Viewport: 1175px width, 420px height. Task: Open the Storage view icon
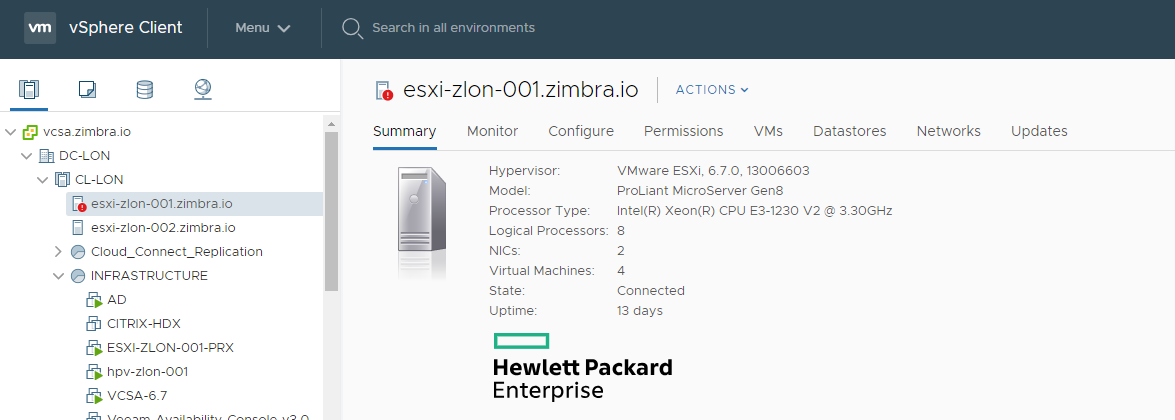pos(145,90)
